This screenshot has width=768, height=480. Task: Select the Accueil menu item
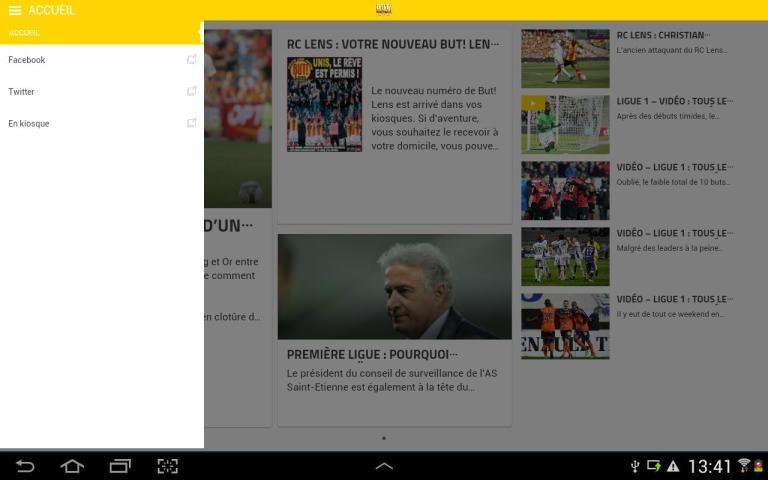[x=25, y=33]
